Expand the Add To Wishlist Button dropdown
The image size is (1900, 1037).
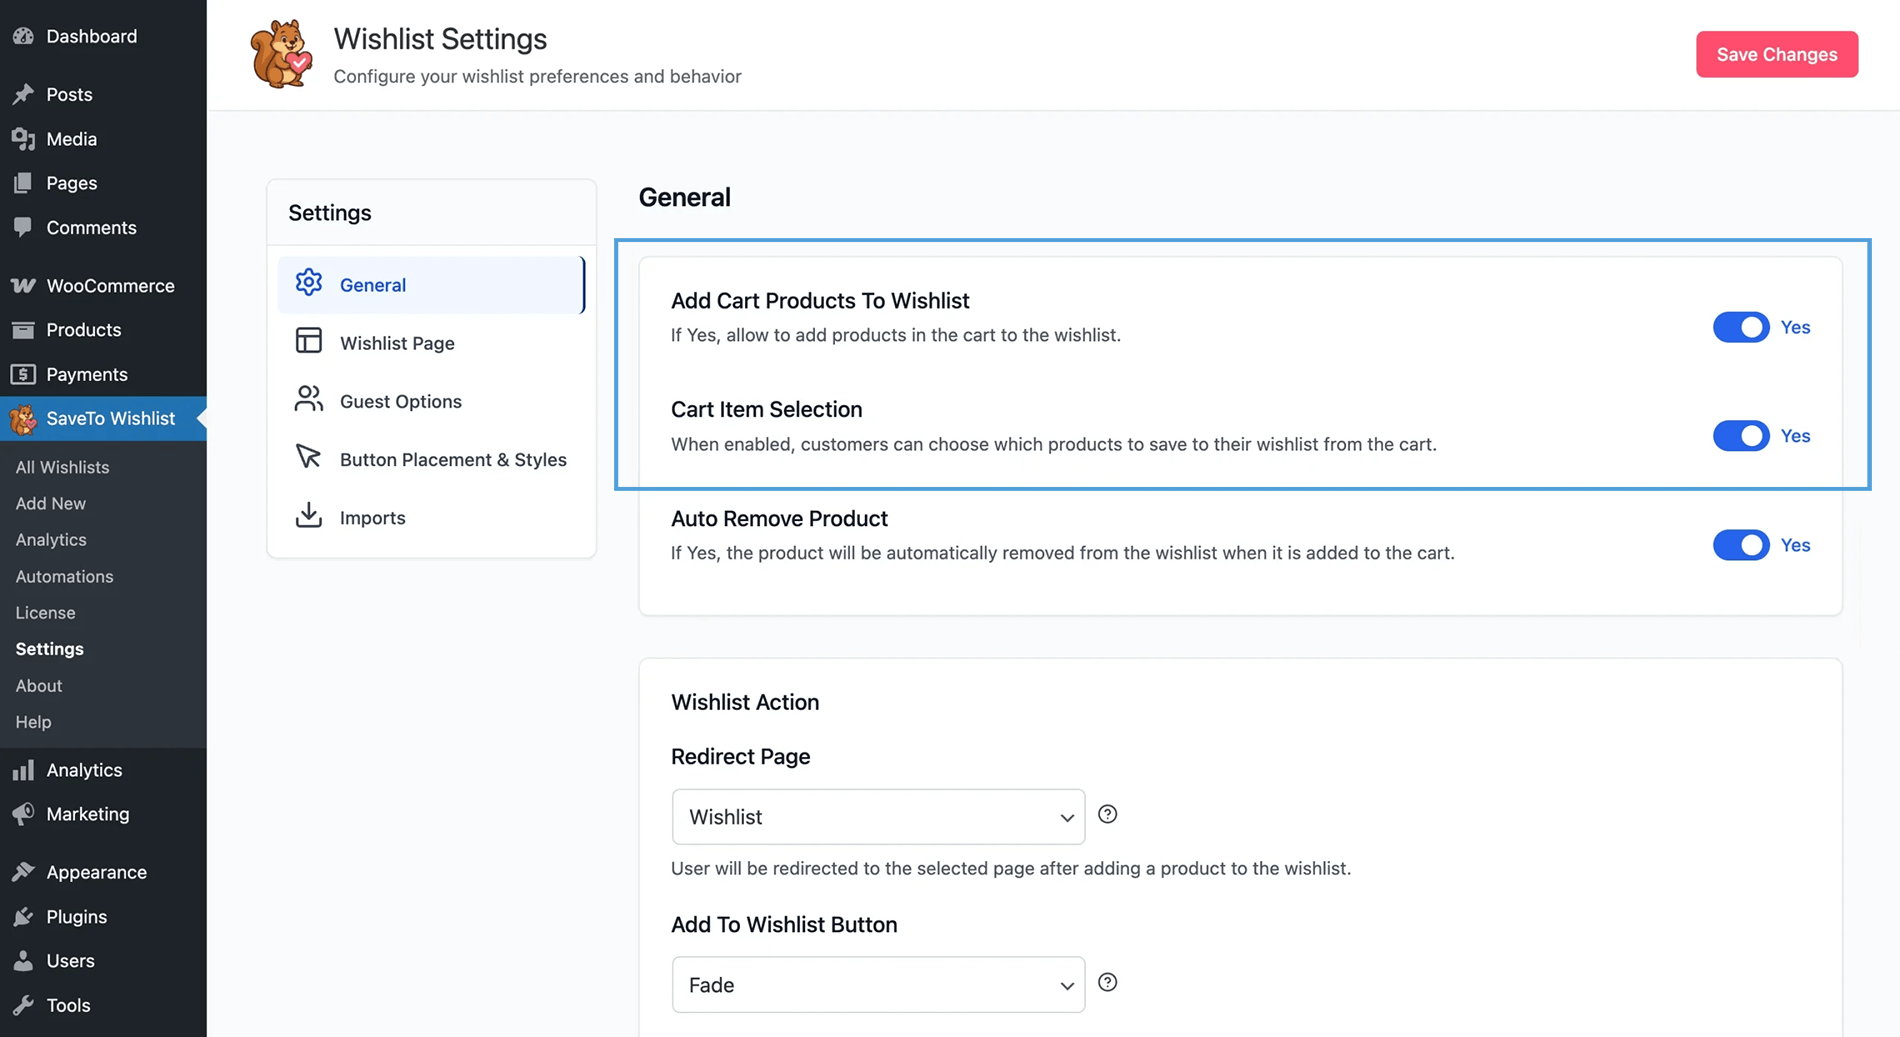point(878,985)
